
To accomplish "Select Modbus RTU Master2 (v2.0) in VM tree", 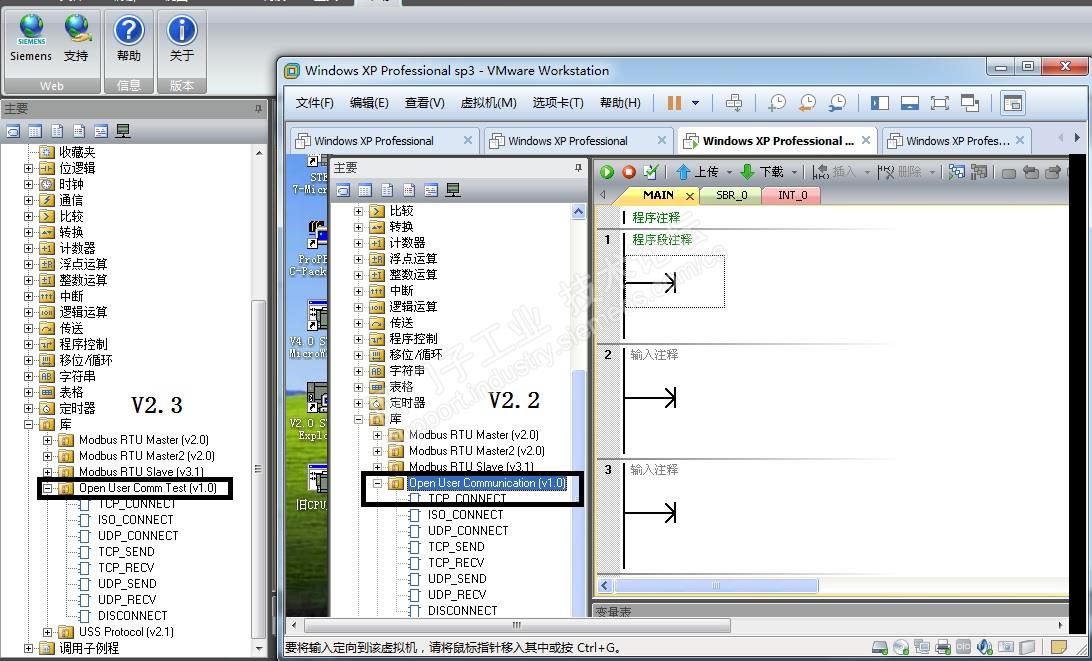I will pyautogui.click(x=476, y=451).
